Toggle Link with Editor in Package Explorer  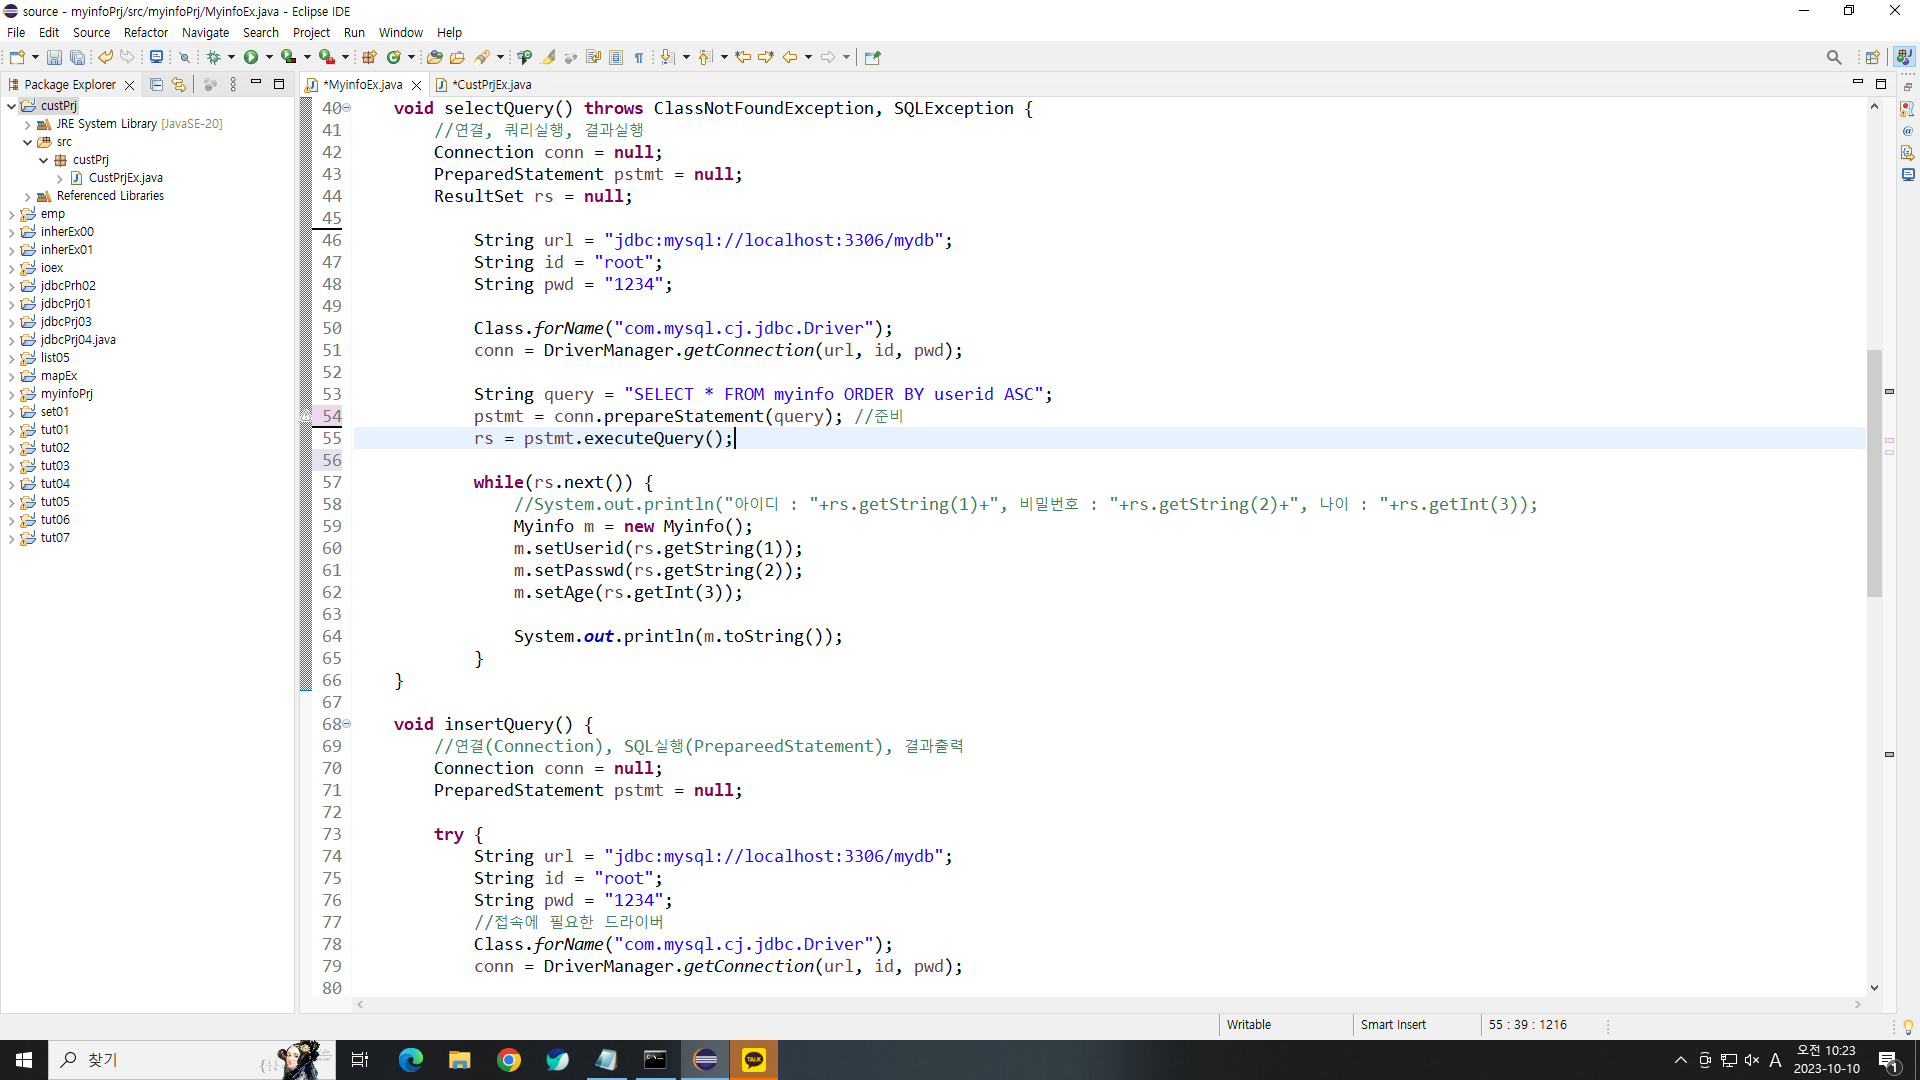178,85
